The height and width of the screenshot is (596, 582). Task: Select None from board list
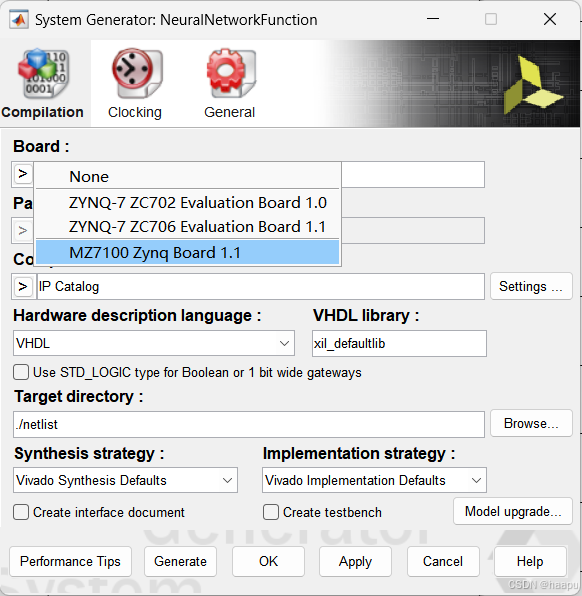187,176
